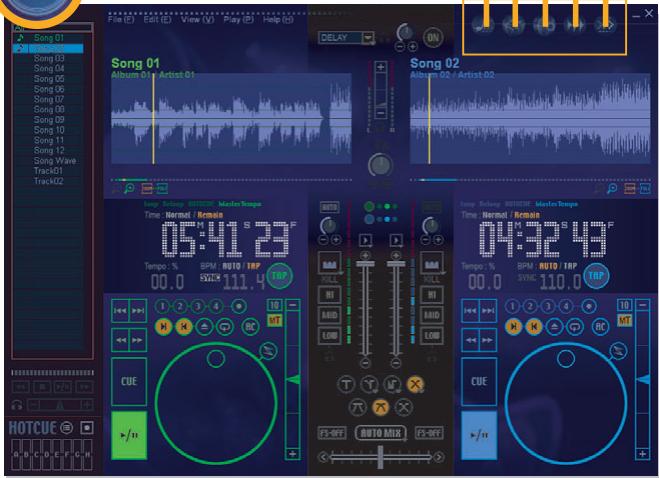Hit the right deck CUE button

coord(479,382)
